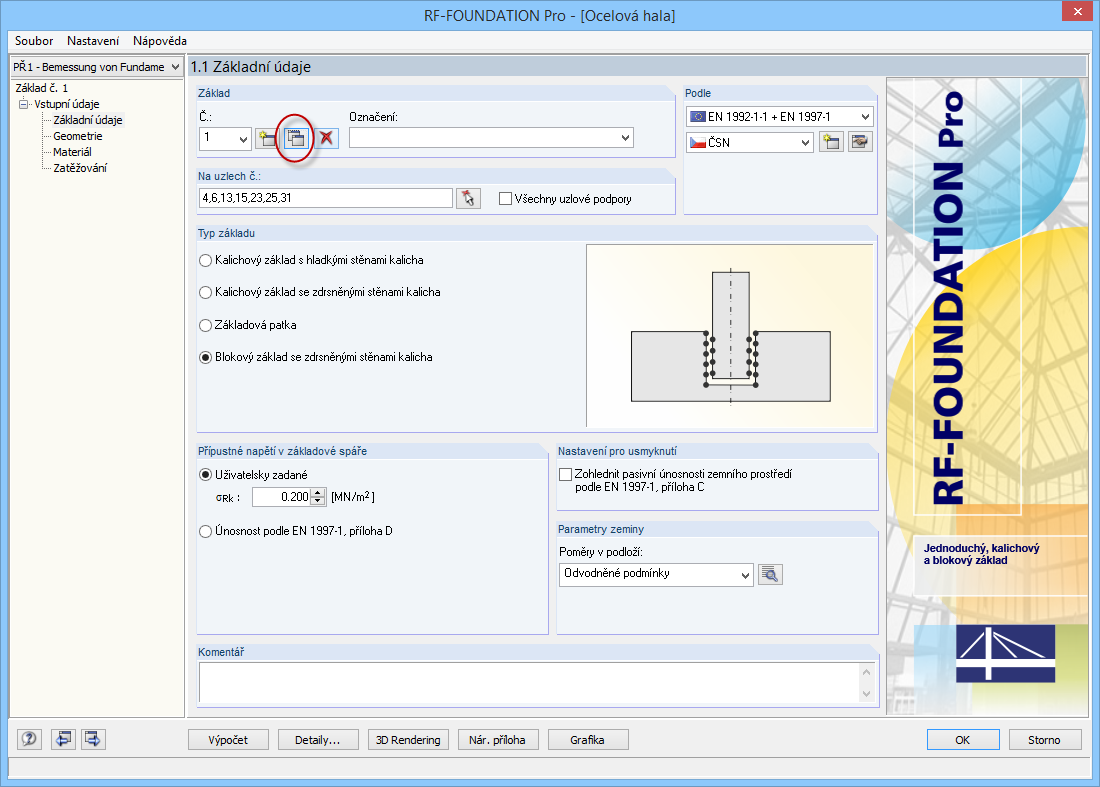This screenshot has width=1100, height=787.
Task: Select Uživatelsky zadané radio button
Action: pyautogui.click(x=206, y=475)
